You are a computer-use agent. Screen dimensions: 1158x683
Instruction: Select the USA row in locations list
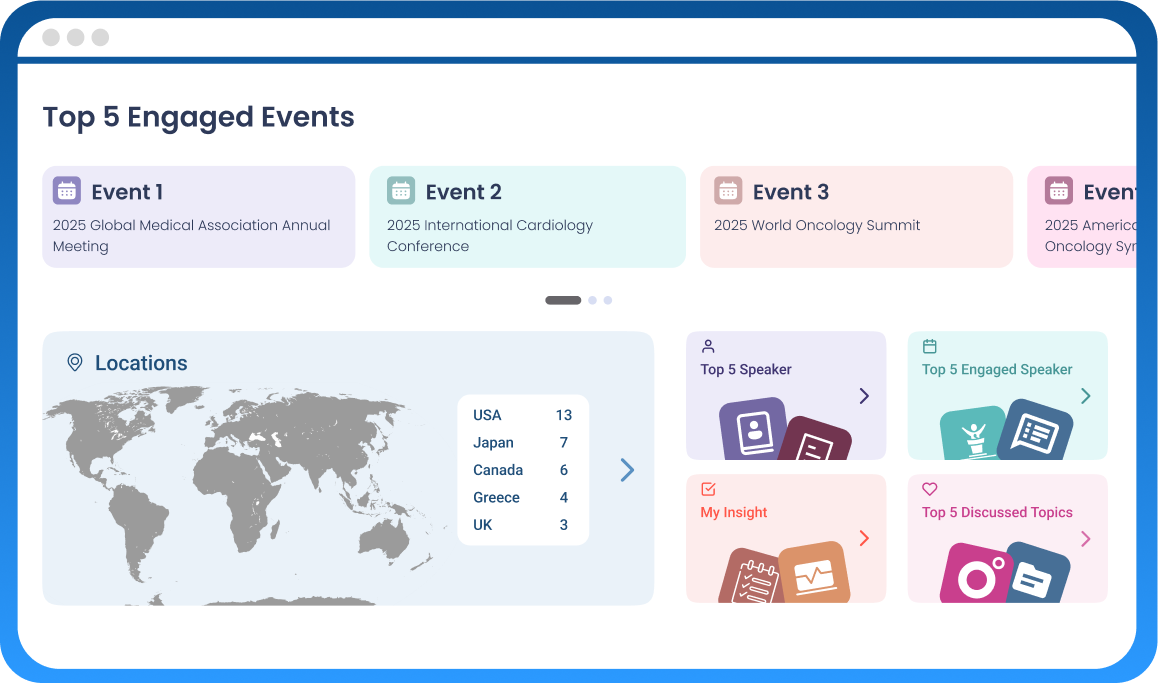[x=522, y=415]
